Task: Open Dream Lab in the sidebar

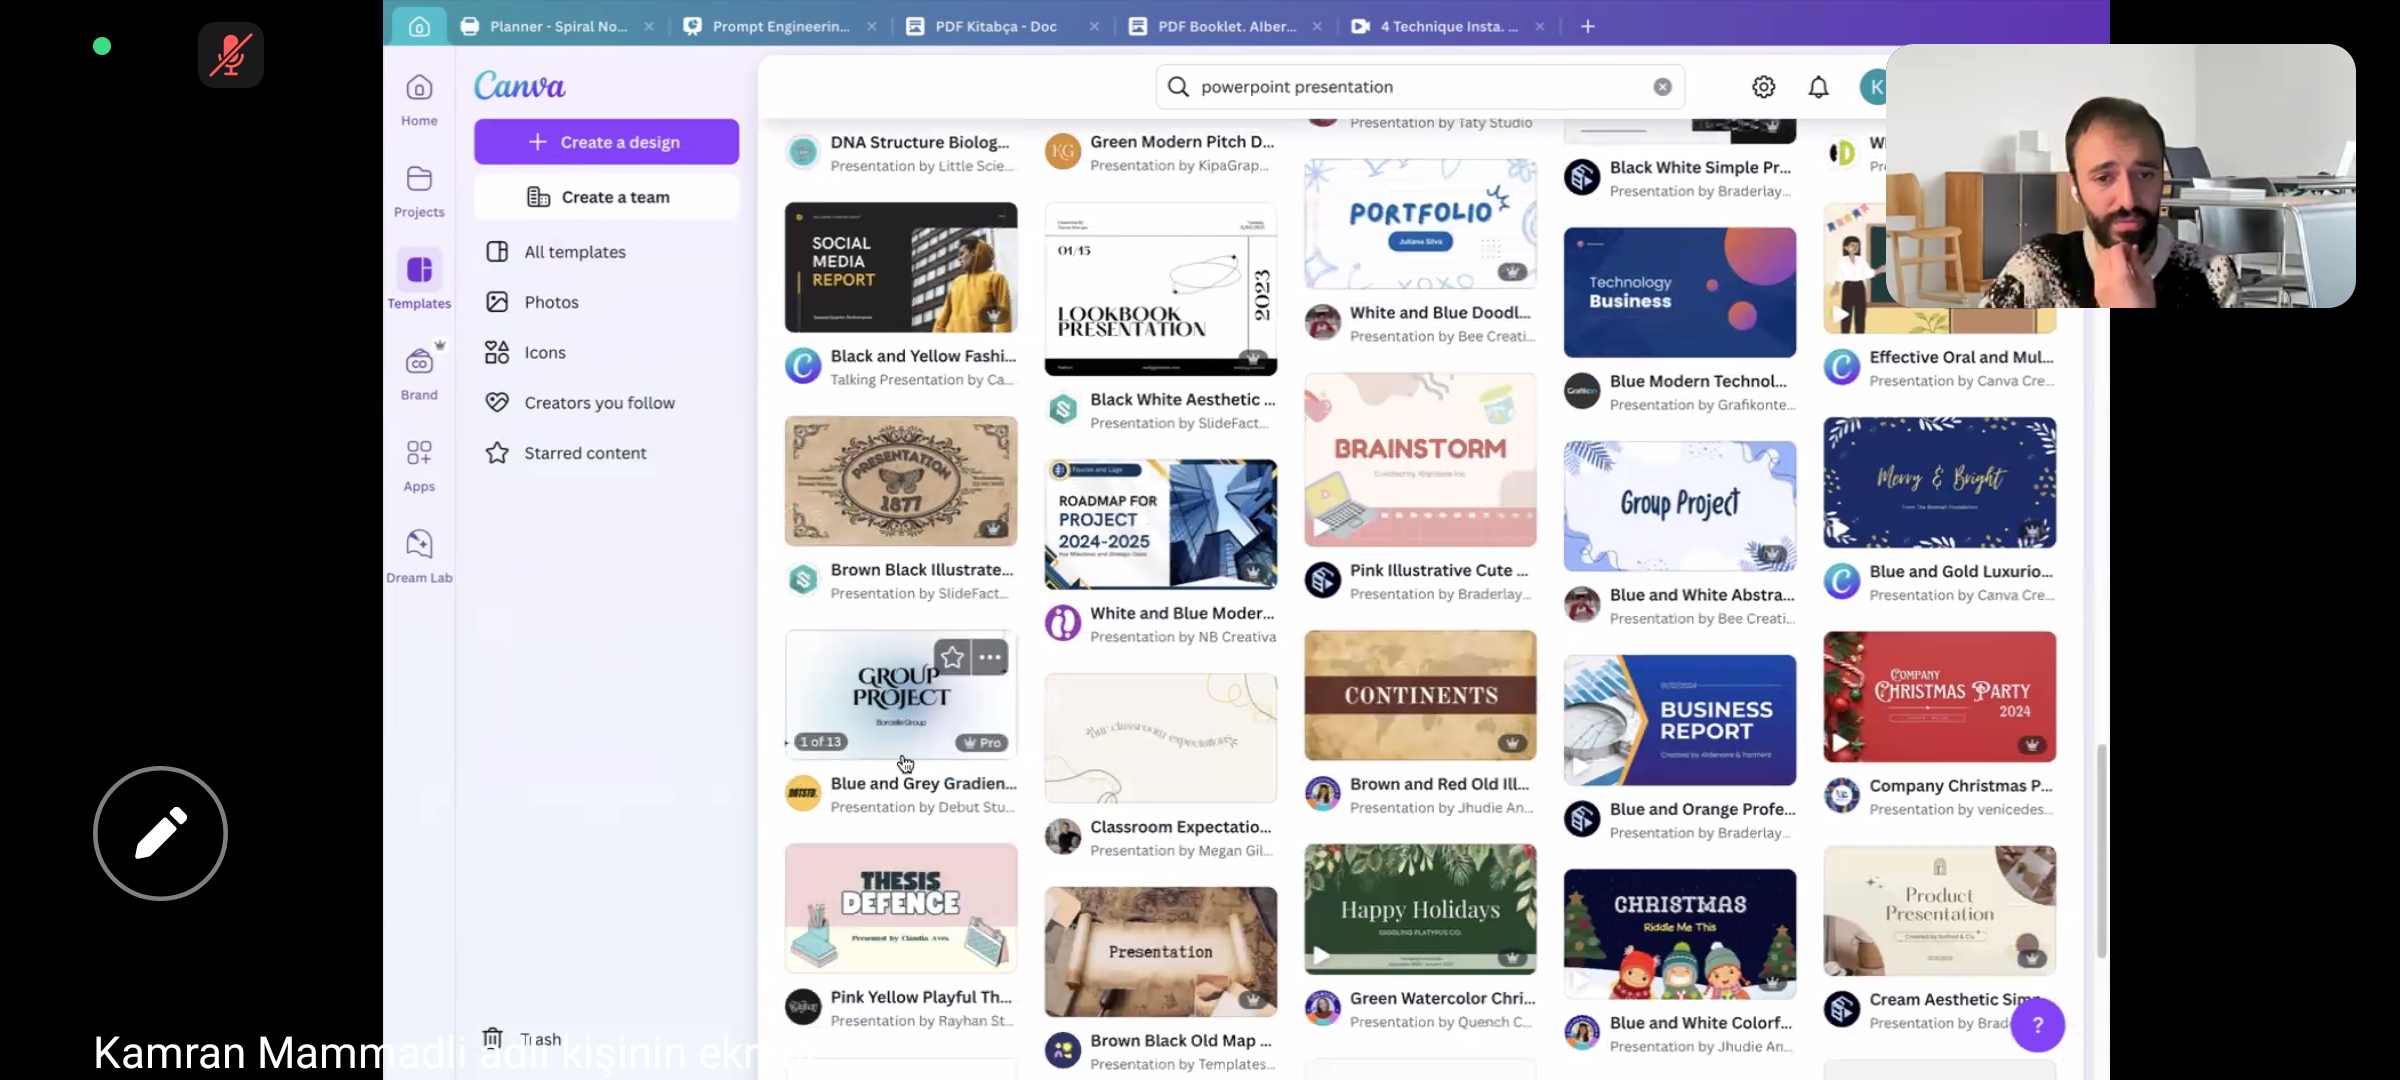Action: click(x=419, y=556)
